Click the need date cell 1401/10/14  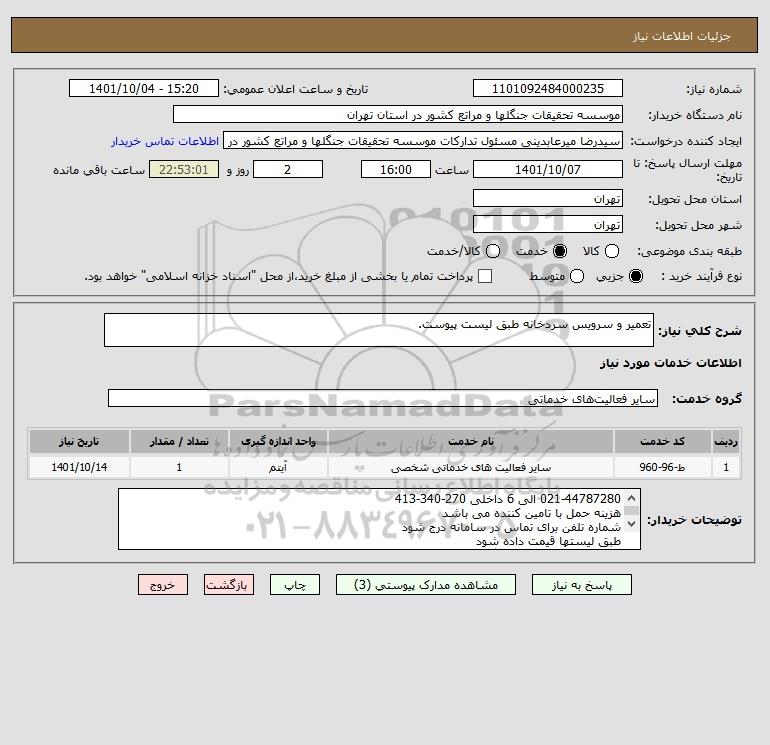[79, 467]
